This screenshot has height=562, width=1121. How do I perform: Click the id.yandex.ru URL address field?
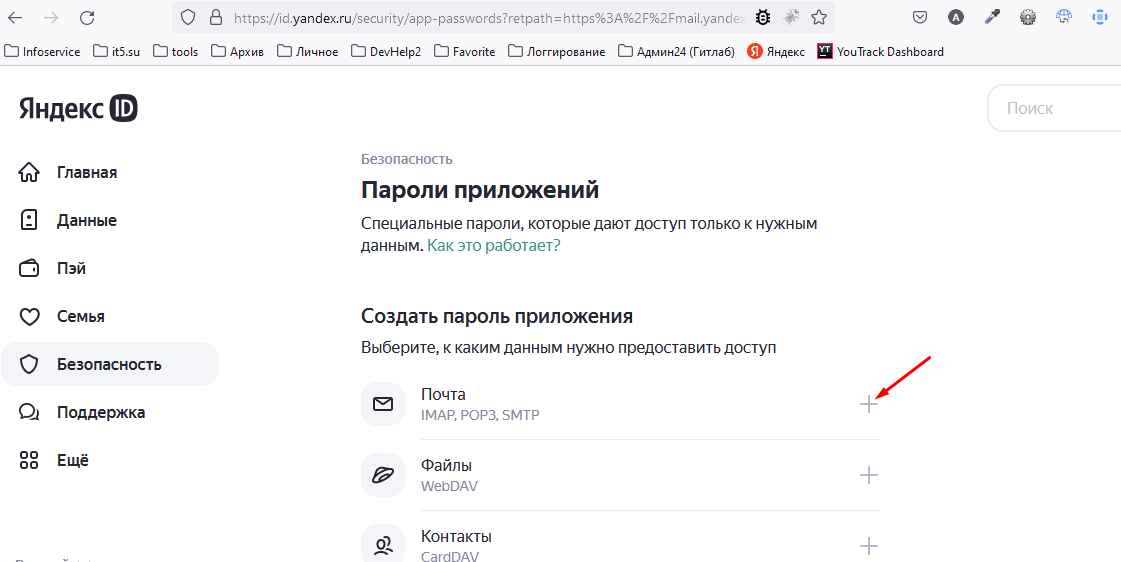click(x=488, y=17)
